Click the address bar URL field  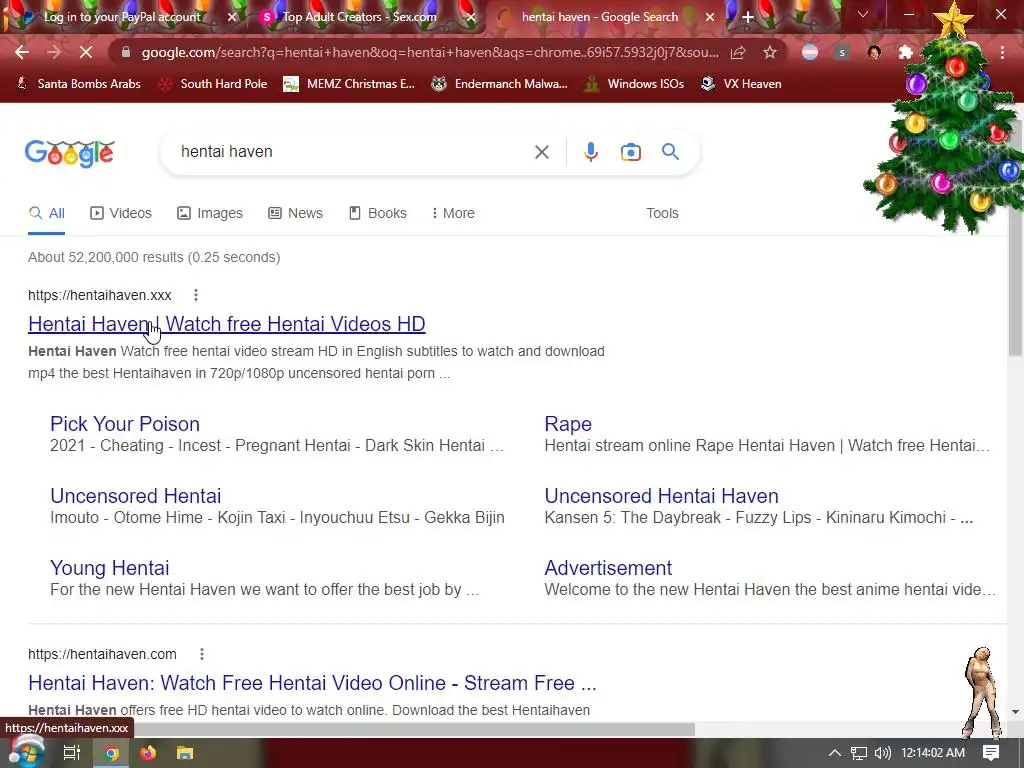430,52
